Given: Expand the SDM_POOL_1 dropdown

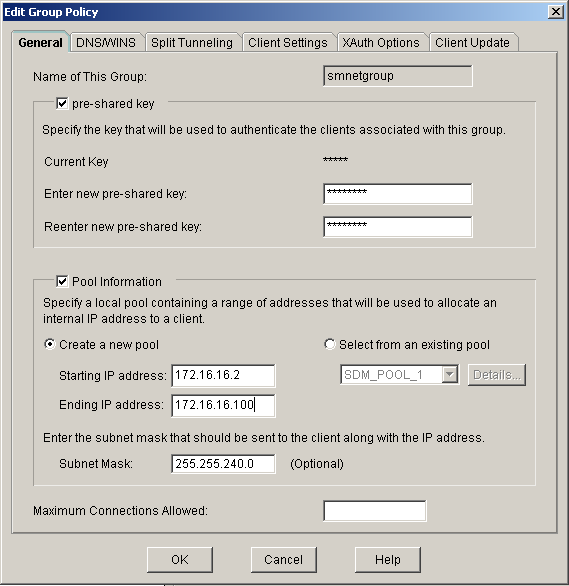Looking at the screenshot, I should pyautogui.click(x=450, y=374).
